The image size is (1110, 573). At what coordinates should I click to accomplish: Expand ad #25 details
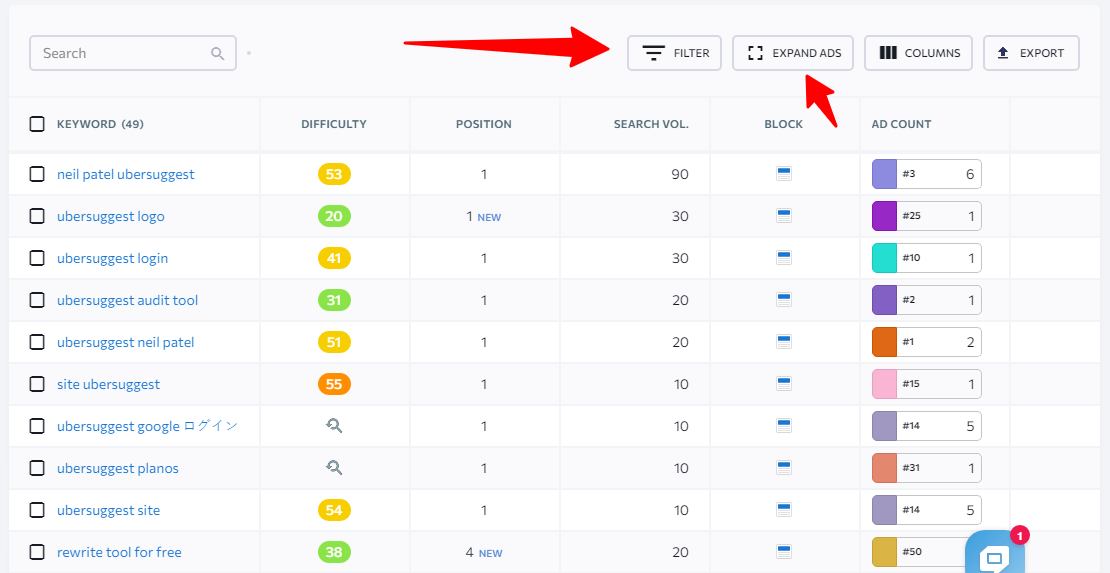[x=927, y=216]
